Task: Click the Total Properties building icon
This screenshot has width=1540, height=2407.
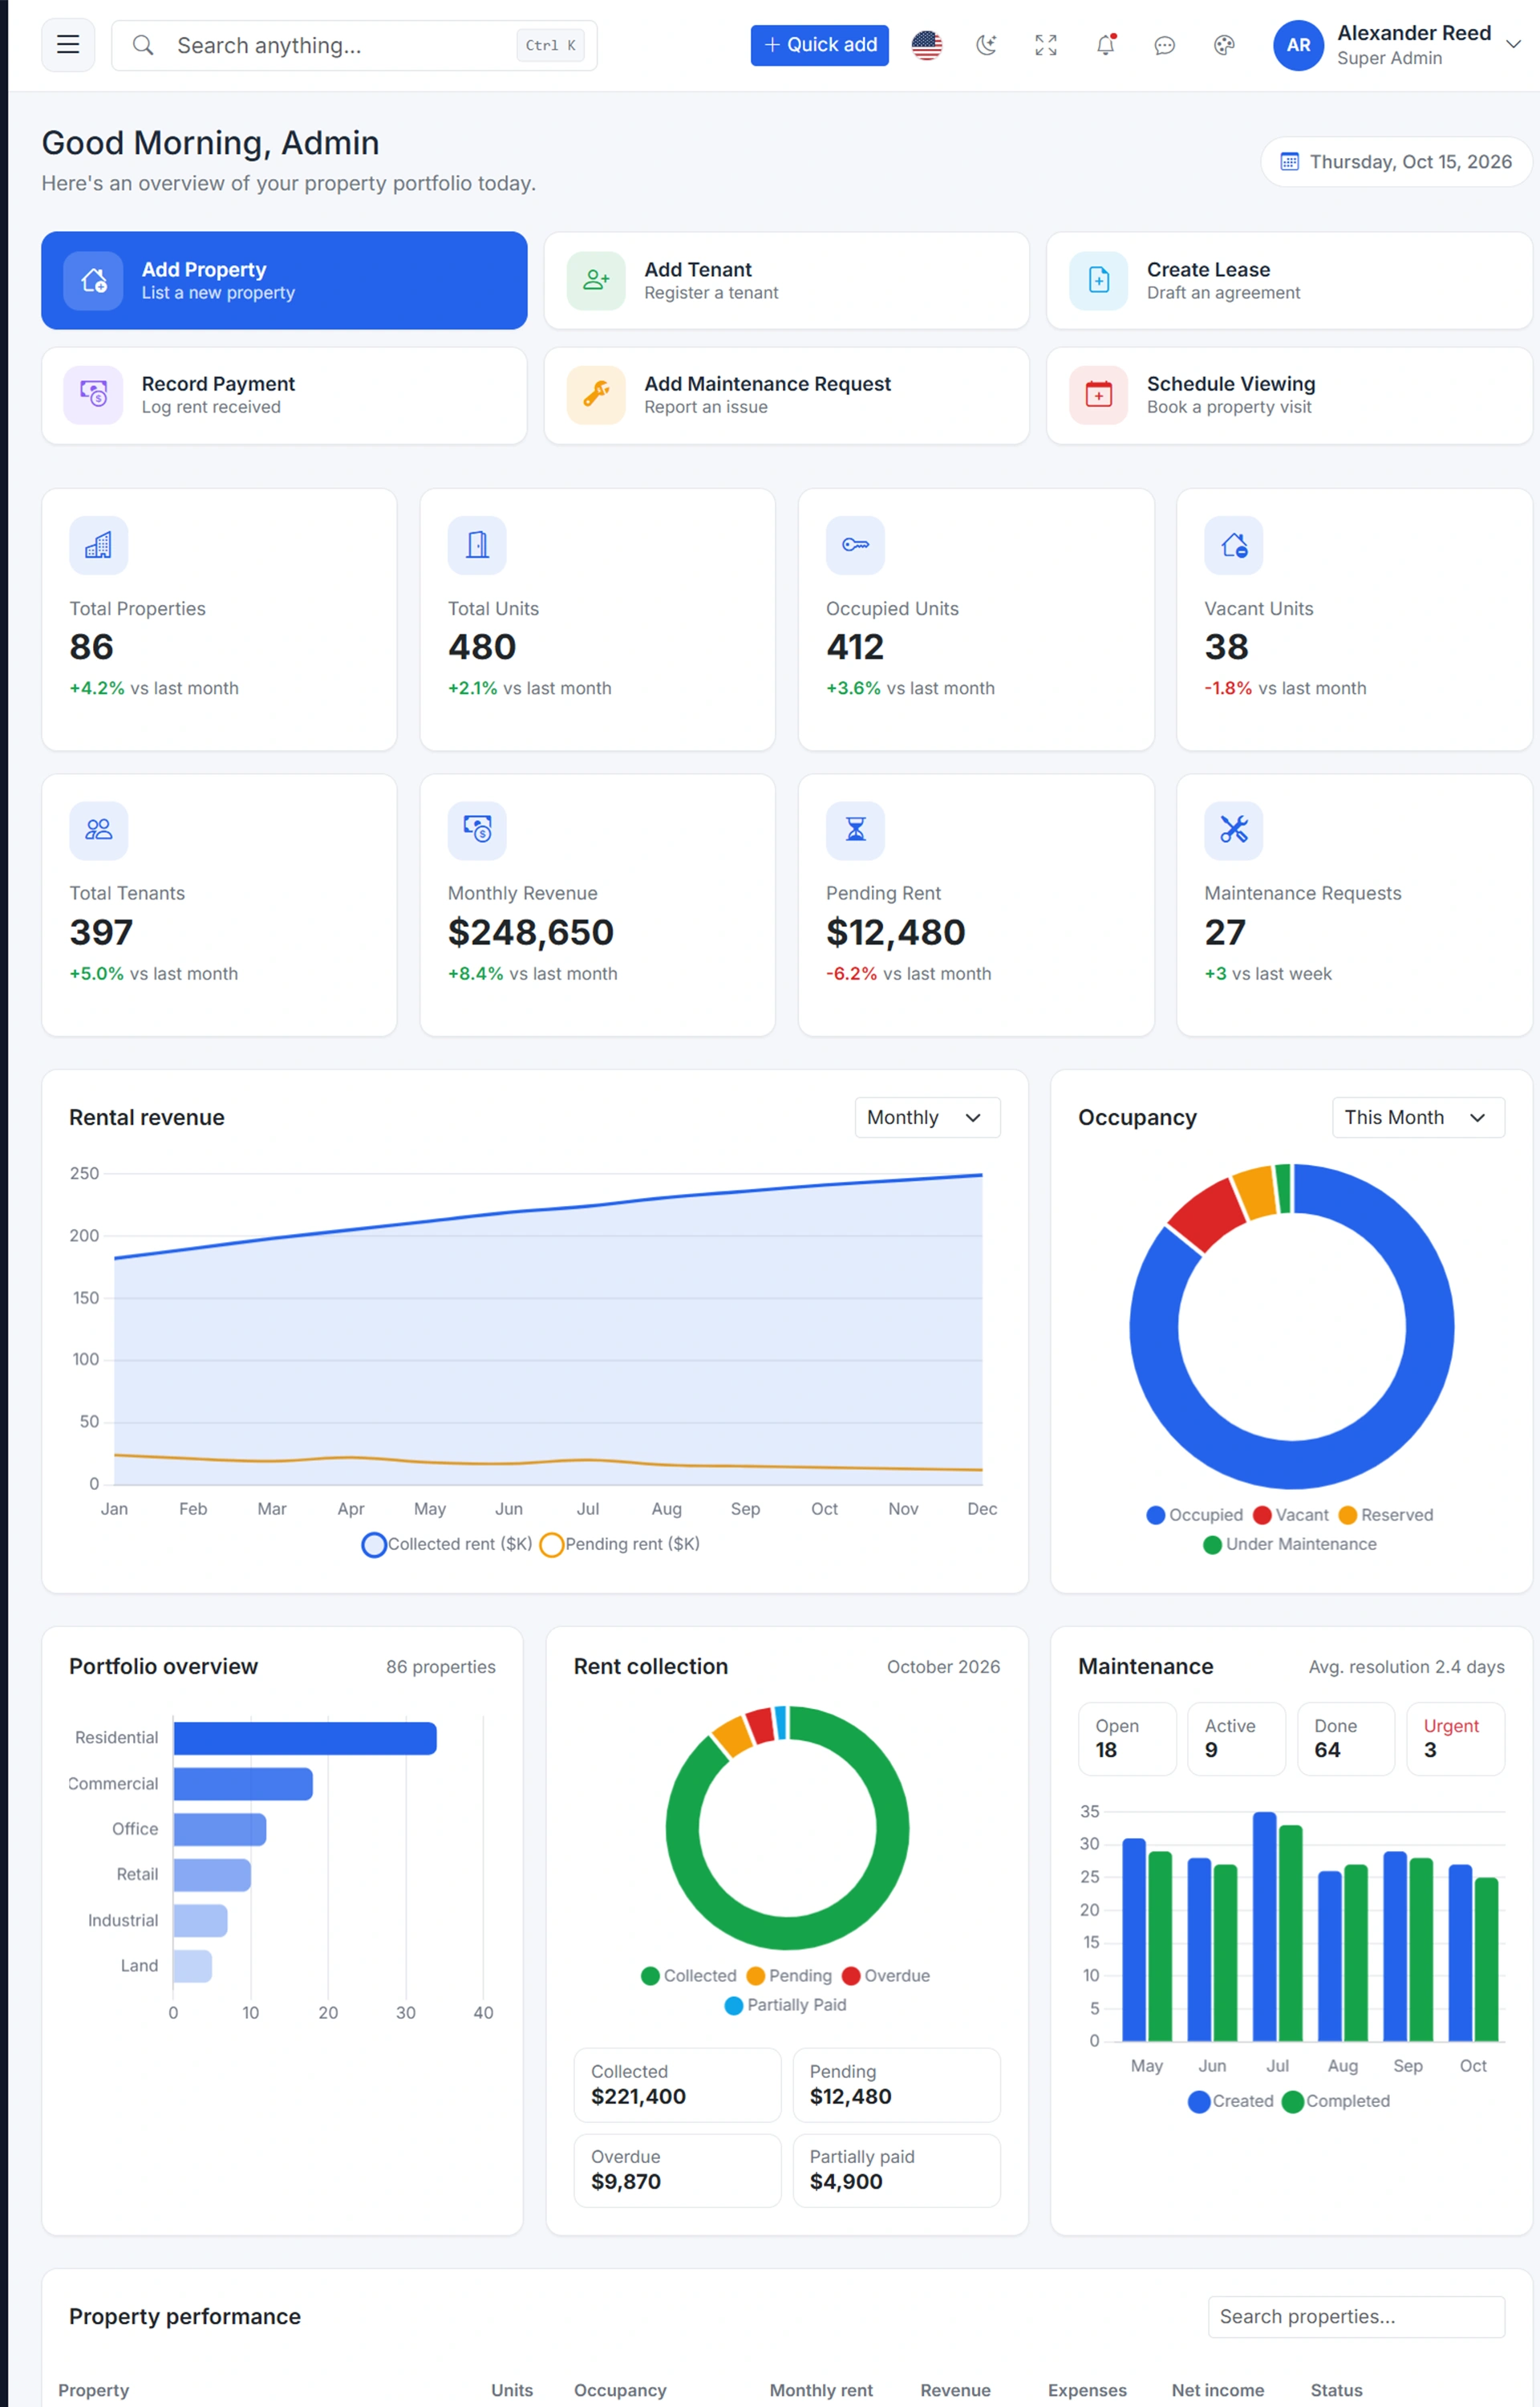Action: pyautogui.click(x=98, y=545)
